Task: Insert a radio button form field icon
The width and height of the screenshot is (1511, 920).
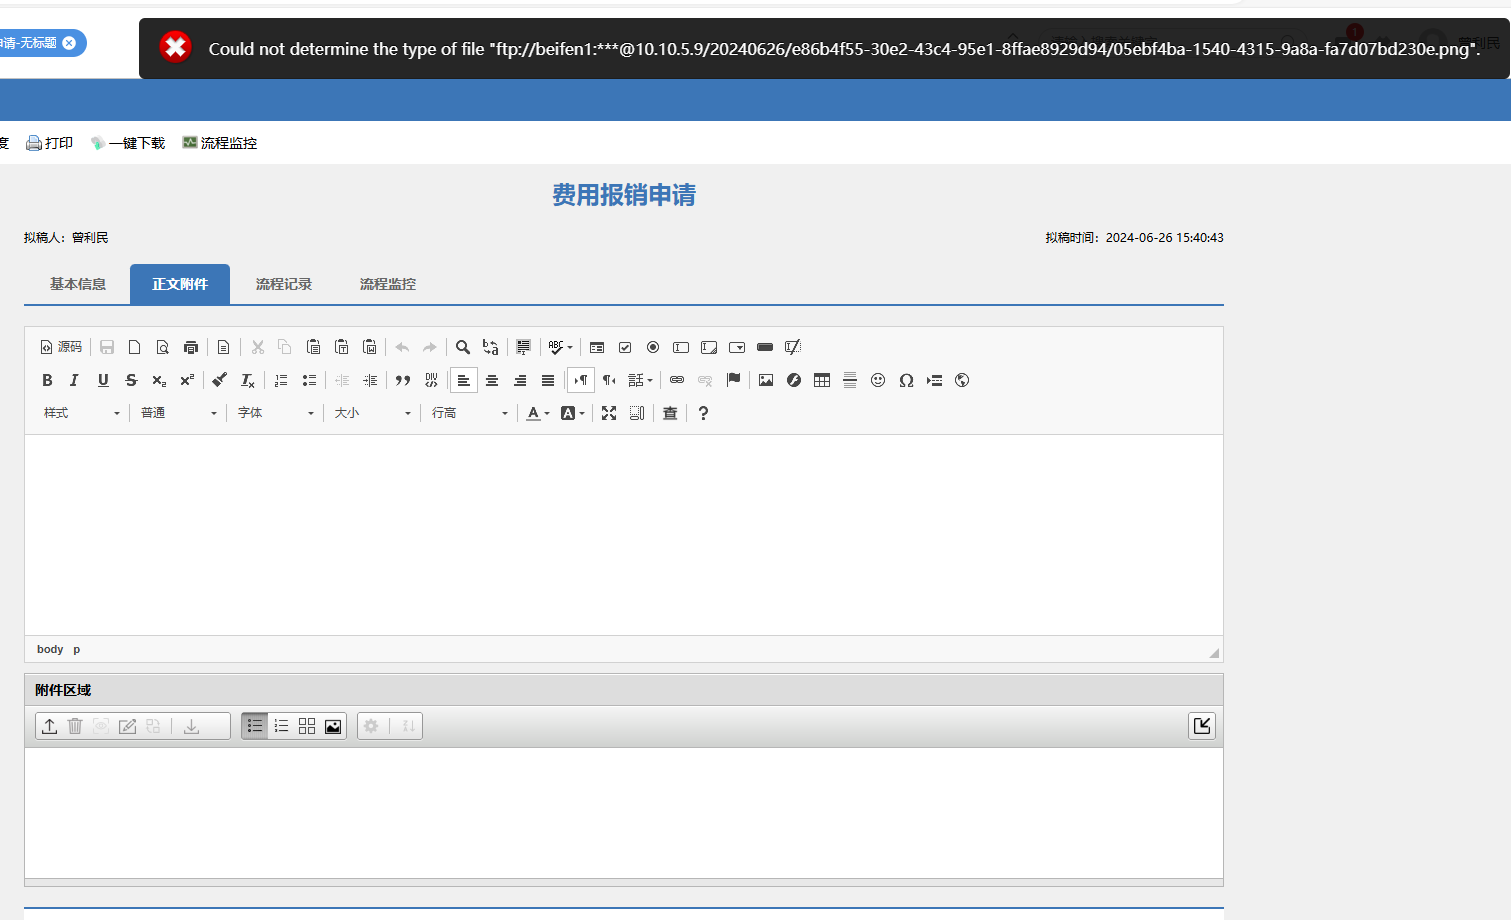Action: (x=653, y=347)
